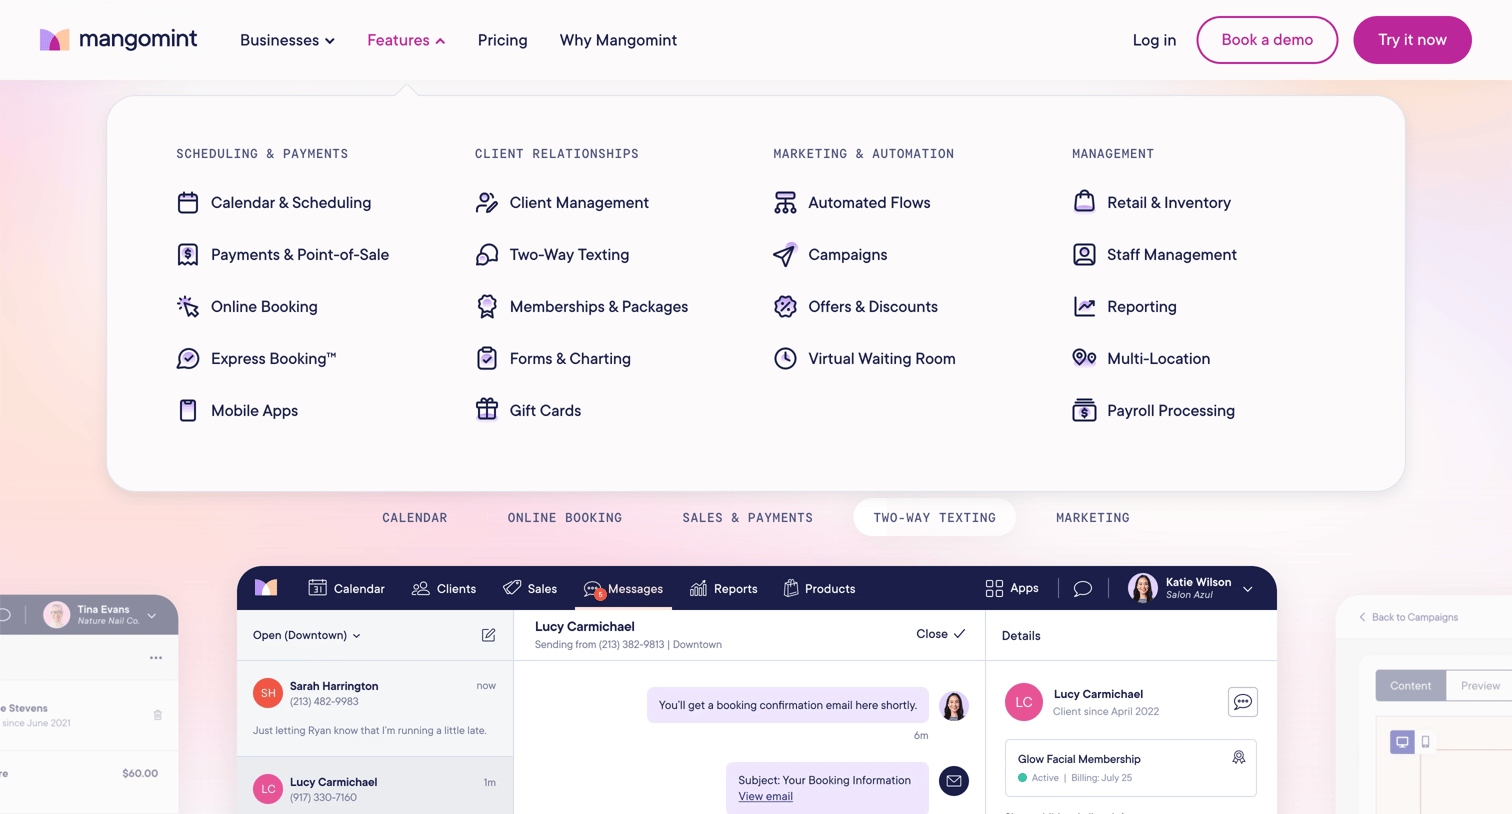The width and height of the screenshot is (1512, 814).
Task: Open Sales in the app navigation
Action: (530, 589)
